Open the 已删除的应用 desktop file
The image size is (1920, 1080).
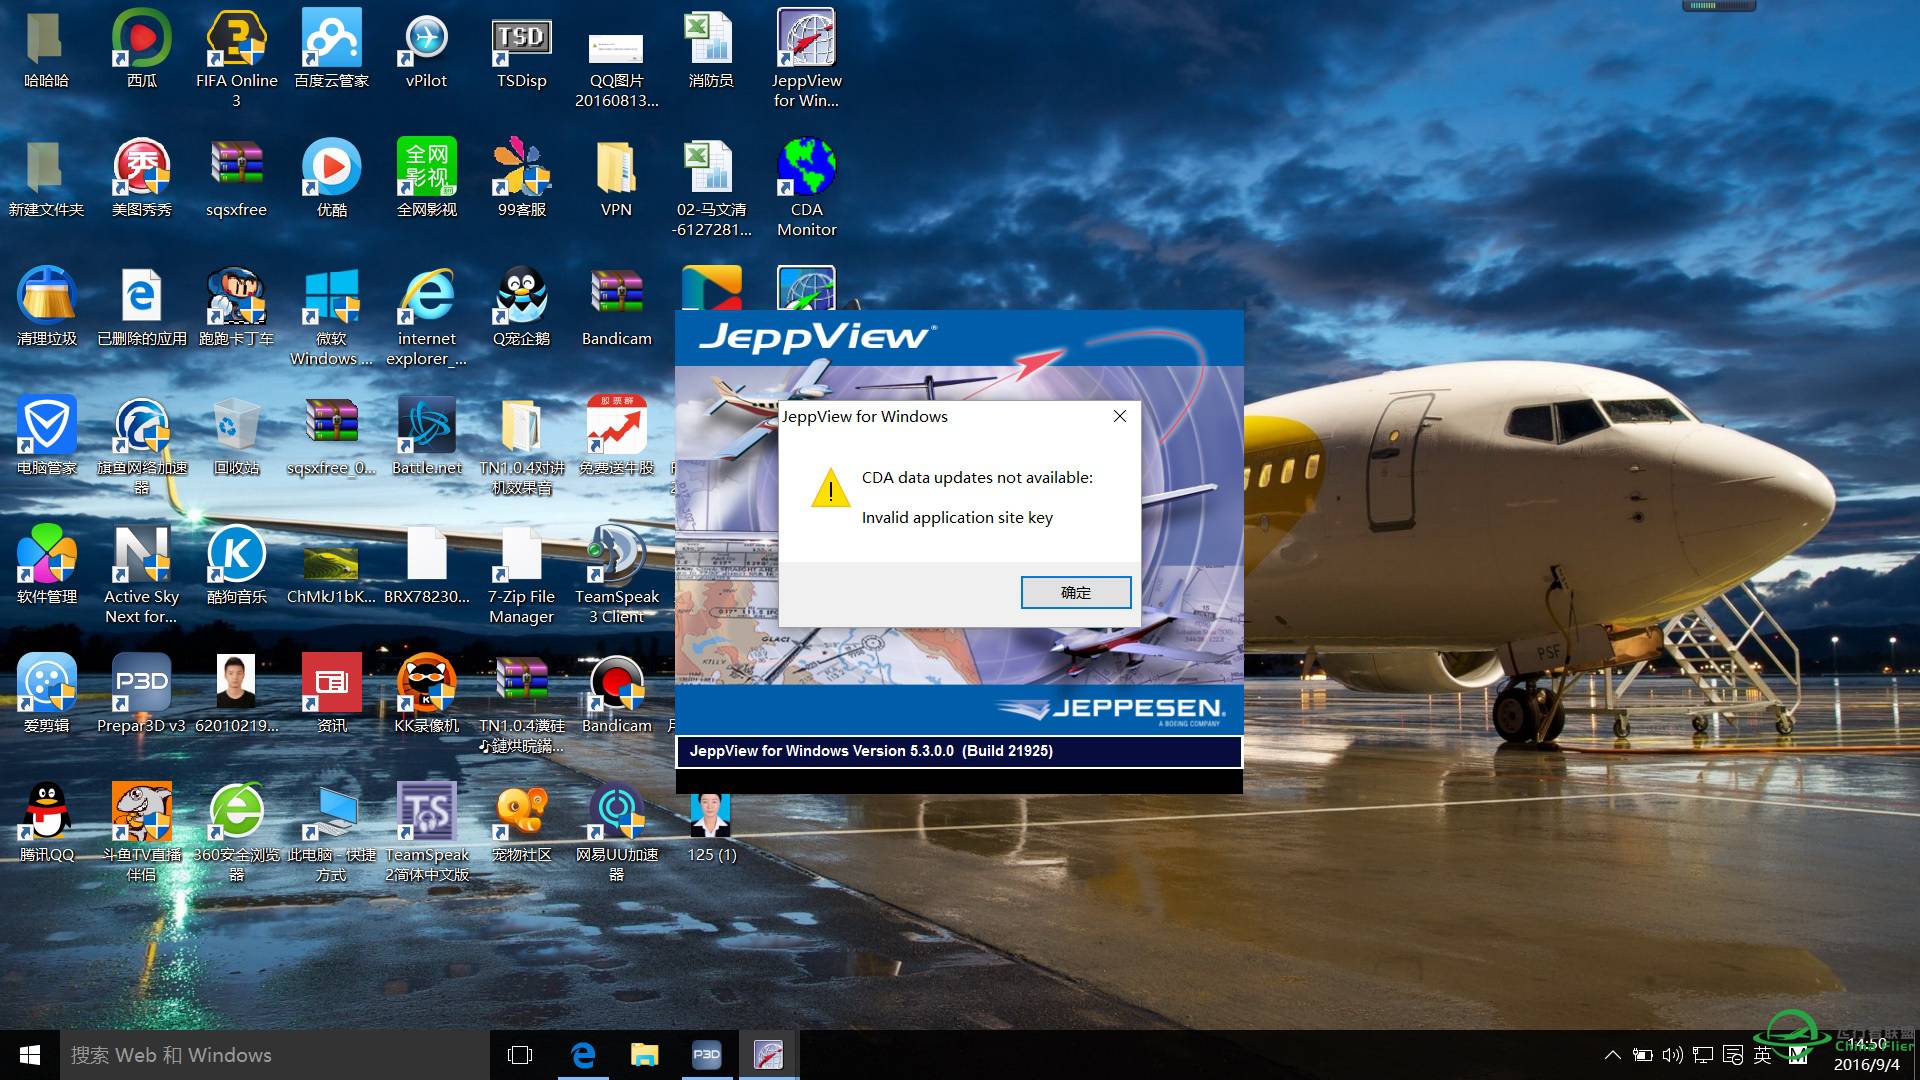pyautogui.click(x=141, y=306)
